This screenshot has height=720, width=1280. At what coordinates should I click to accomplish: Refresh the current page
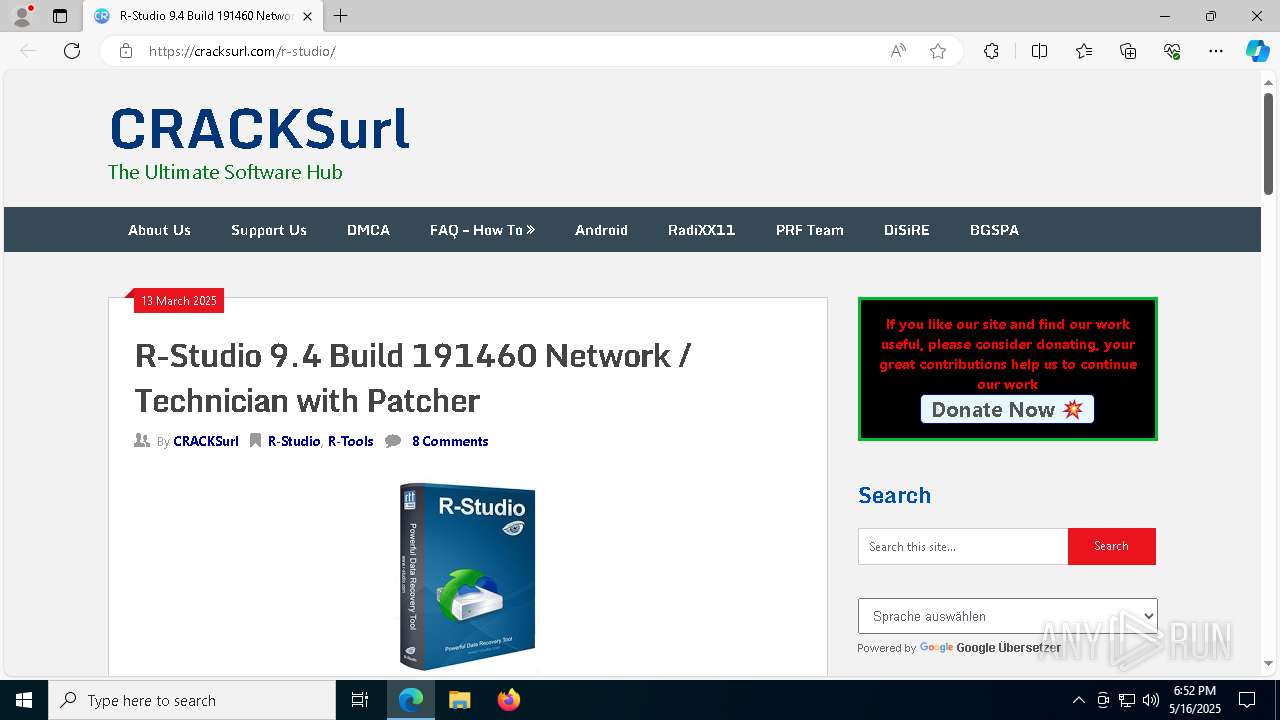coord(72,51)
